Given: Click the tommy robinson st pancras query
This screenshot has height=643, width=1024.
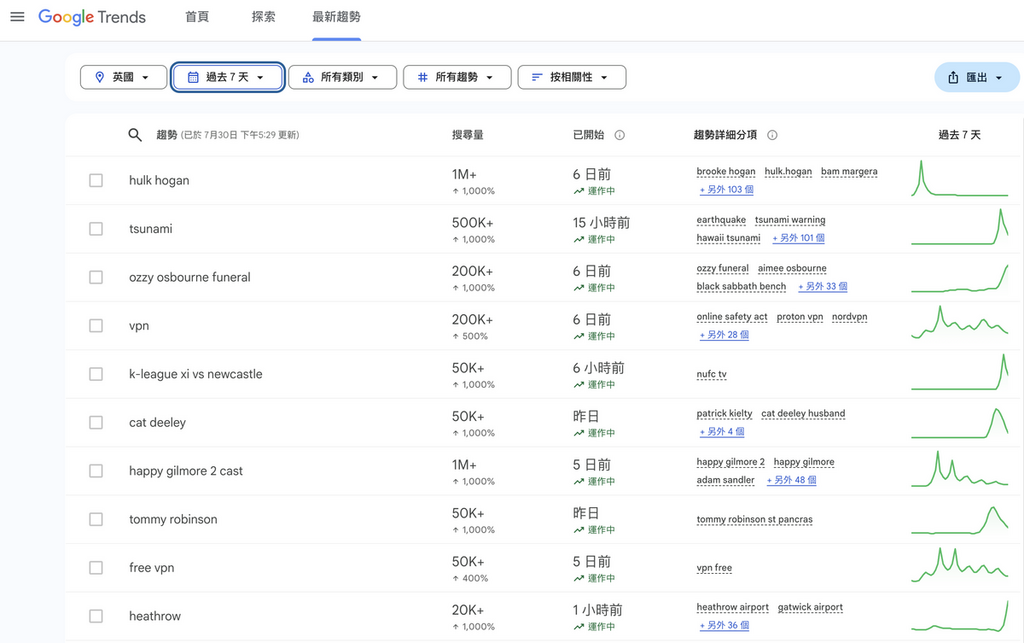Looking at the screenshot, I should coord(754,519).
